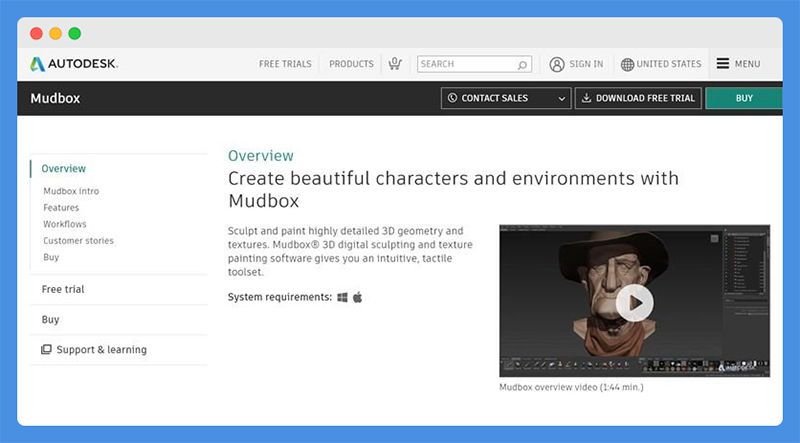This screenshot has width=800, height=443.
Task: Open Free Trials in top navigation
Action: pos(285,64)
